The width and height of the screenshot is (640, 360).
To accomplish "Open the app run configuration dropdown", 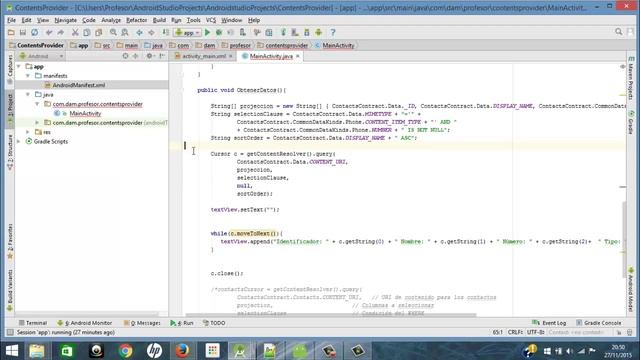I will 188,32.
